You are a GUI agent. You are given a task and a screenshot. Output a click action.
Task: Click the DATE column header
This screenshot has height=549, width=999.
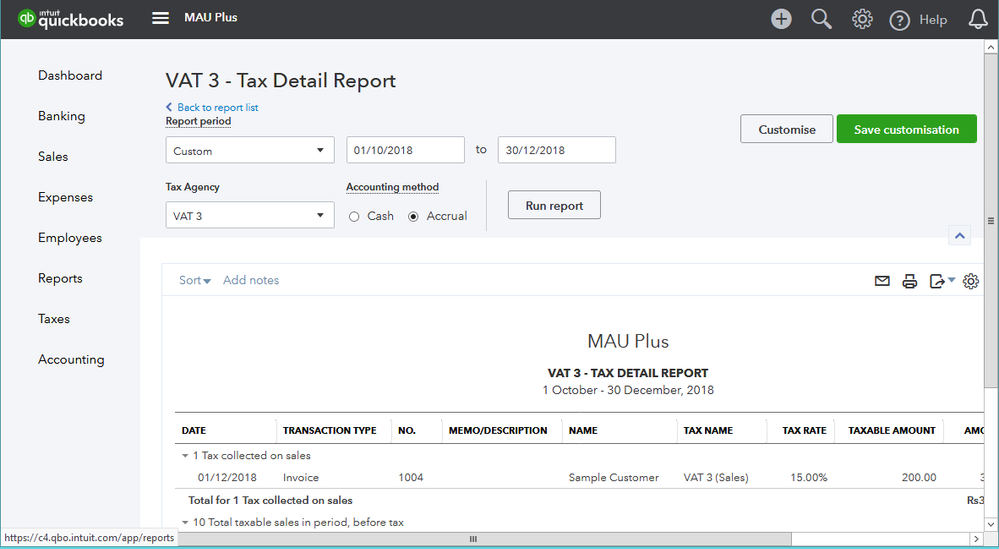194,431
